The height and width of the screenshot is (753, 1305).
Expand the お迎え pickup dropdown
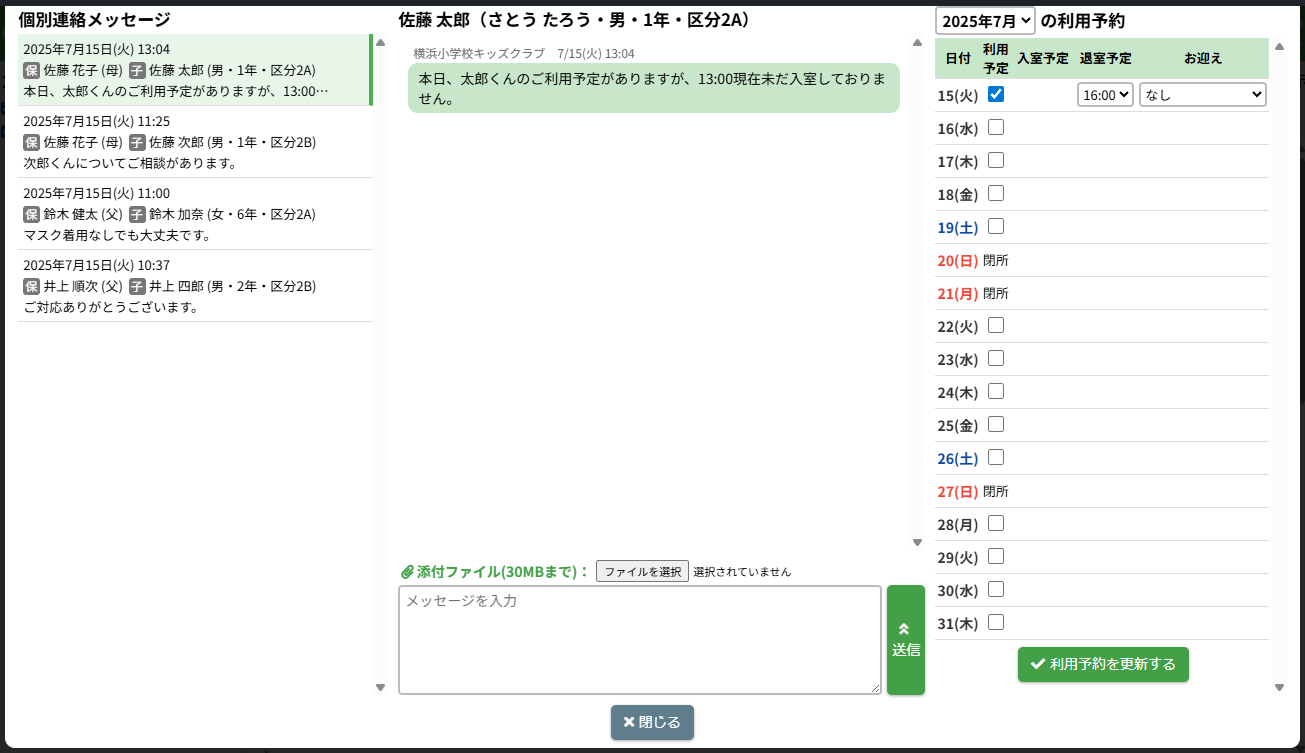tap(1202, 94)
